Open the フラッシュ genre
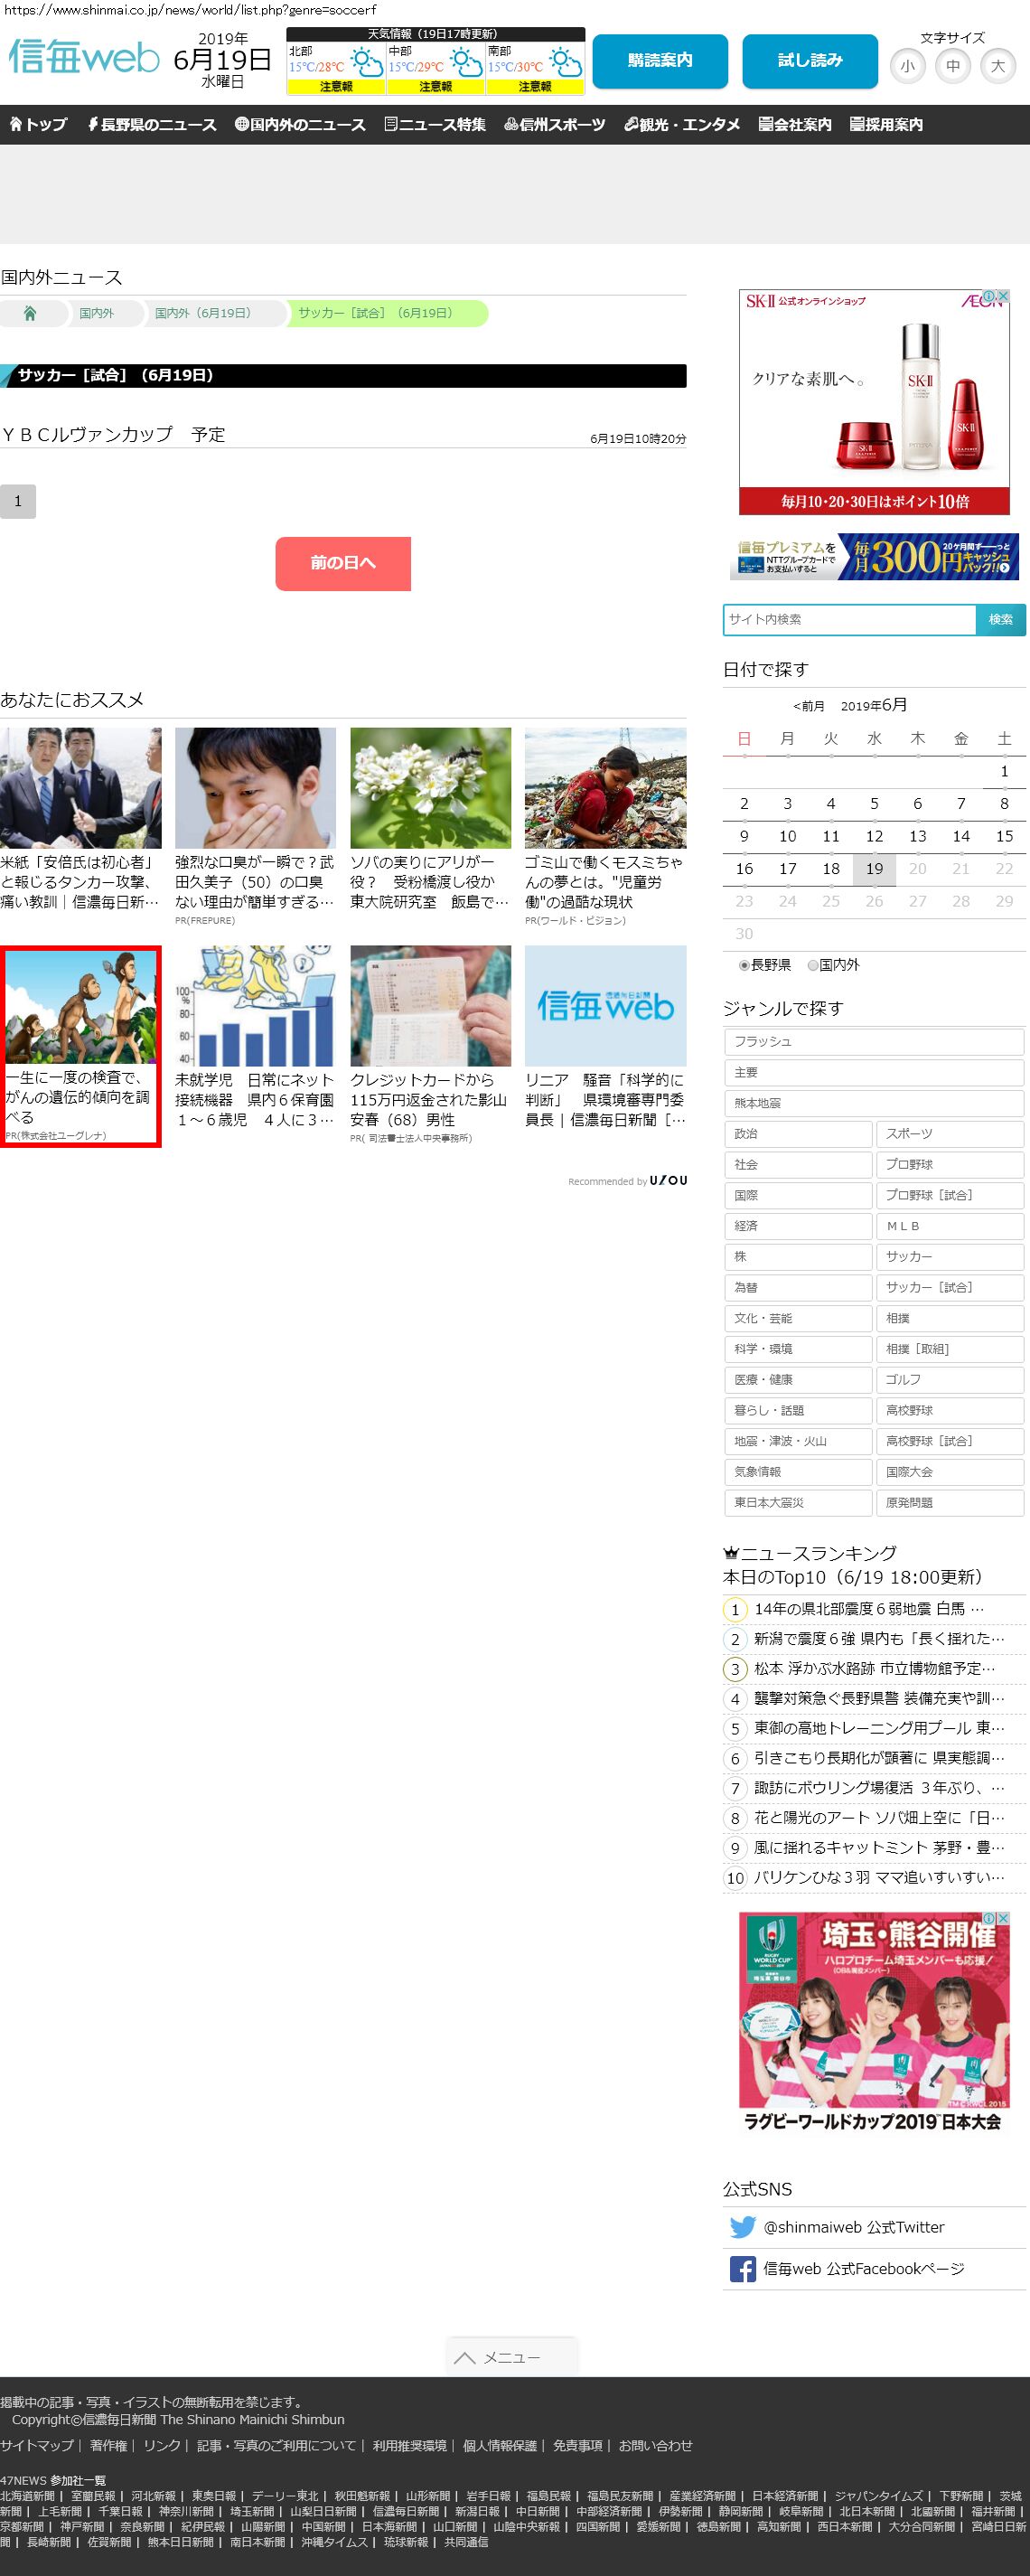This screenshot has width=1030, height=2576. point(873,1041)
